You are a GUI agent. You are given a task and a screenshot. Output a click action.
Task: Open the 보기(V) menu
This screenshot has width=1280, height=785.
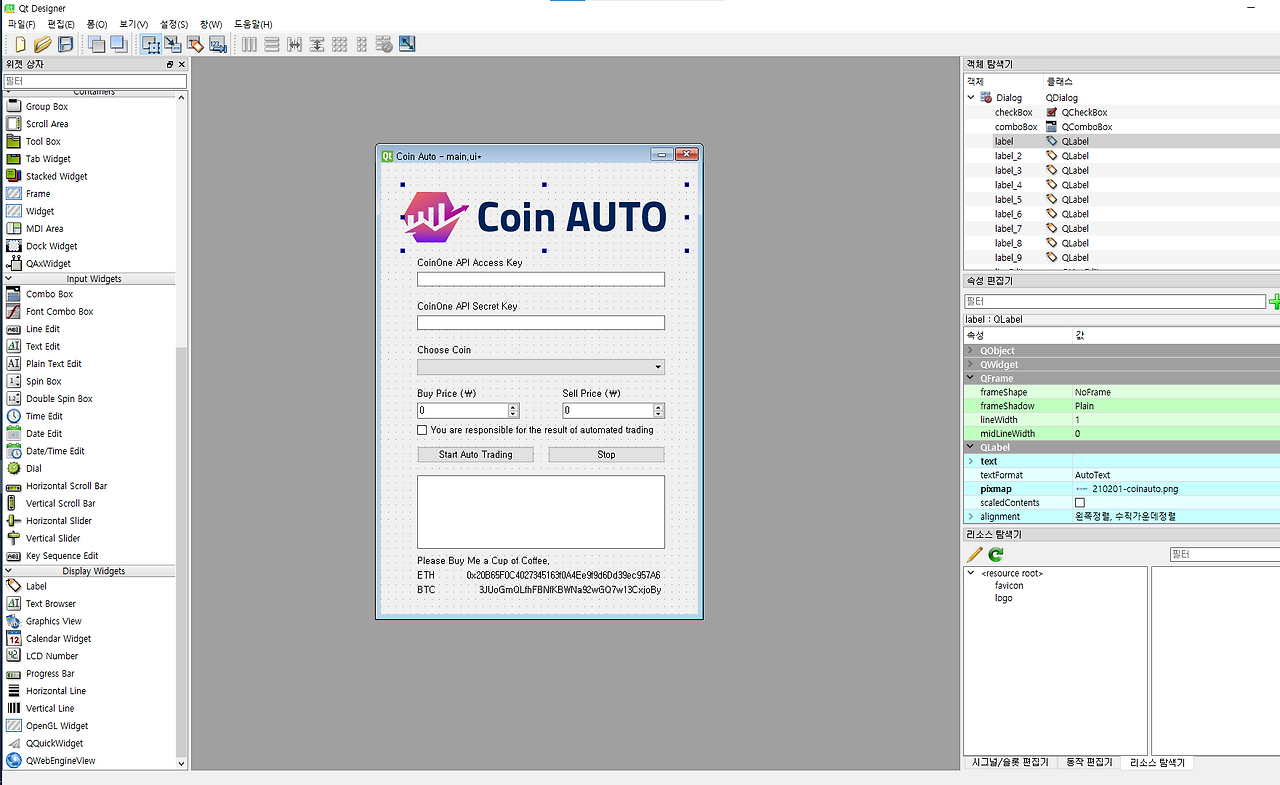[x=133, y=24]
